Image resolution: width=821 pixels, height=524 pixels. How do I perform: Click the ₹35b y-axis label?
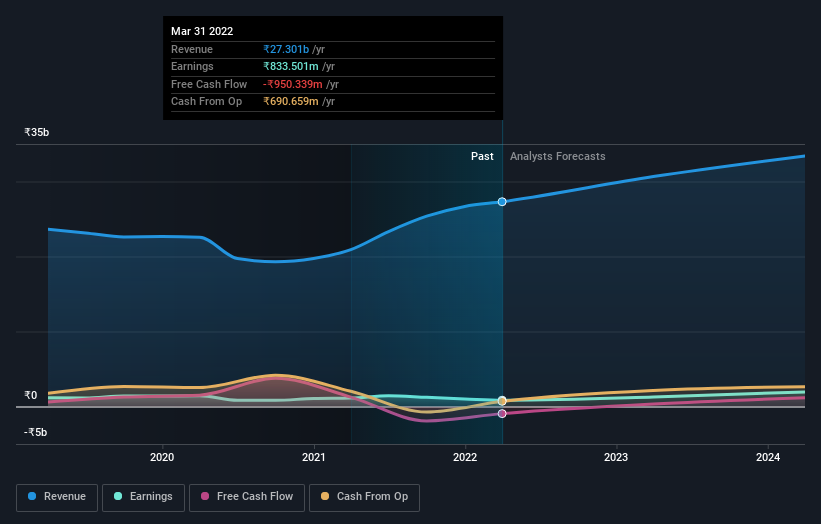[37, 132]
